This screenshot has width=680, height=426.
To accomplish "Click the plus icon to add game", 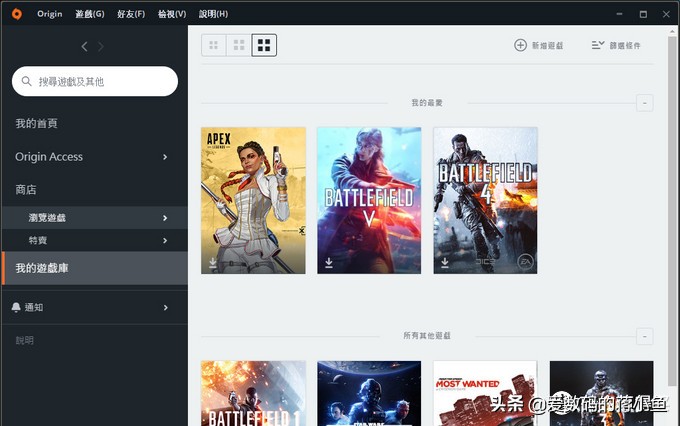I will [520, 45].
